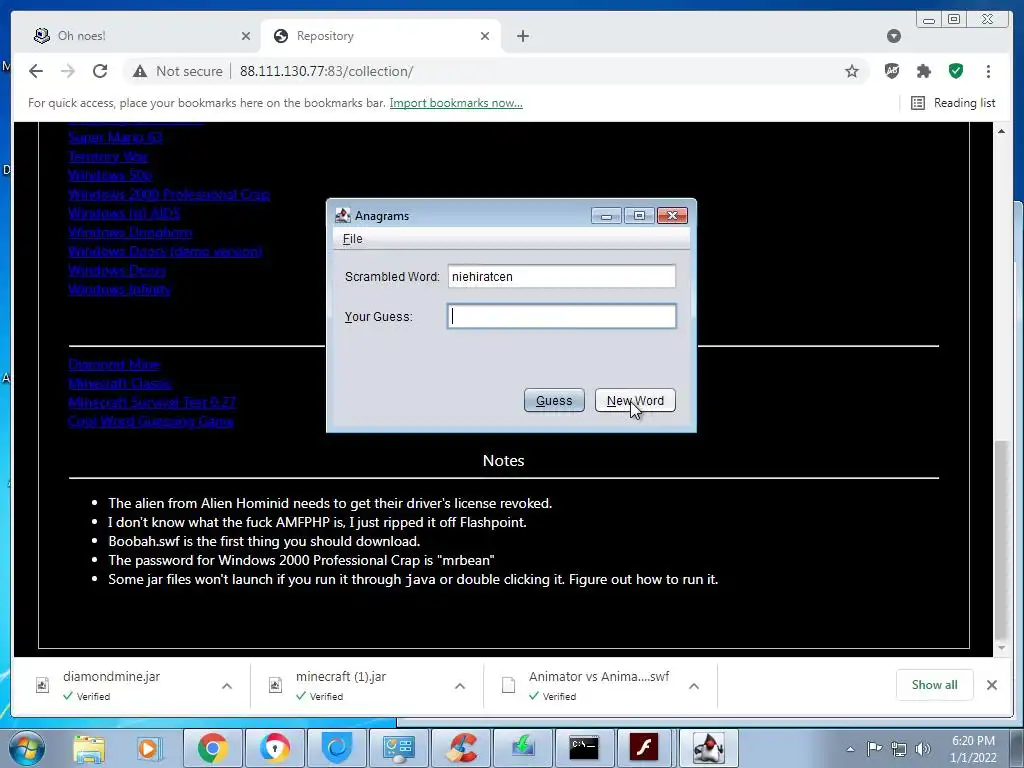Click the Chrome taskbar icon
Screen dimensions: 1024x768
click(x=213, y=748)
